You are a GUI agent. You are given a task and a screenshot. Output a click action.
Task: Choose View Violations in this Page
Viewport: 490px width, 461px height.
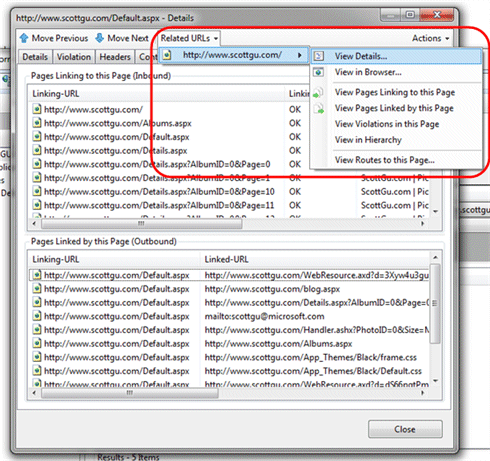(387, 124)
